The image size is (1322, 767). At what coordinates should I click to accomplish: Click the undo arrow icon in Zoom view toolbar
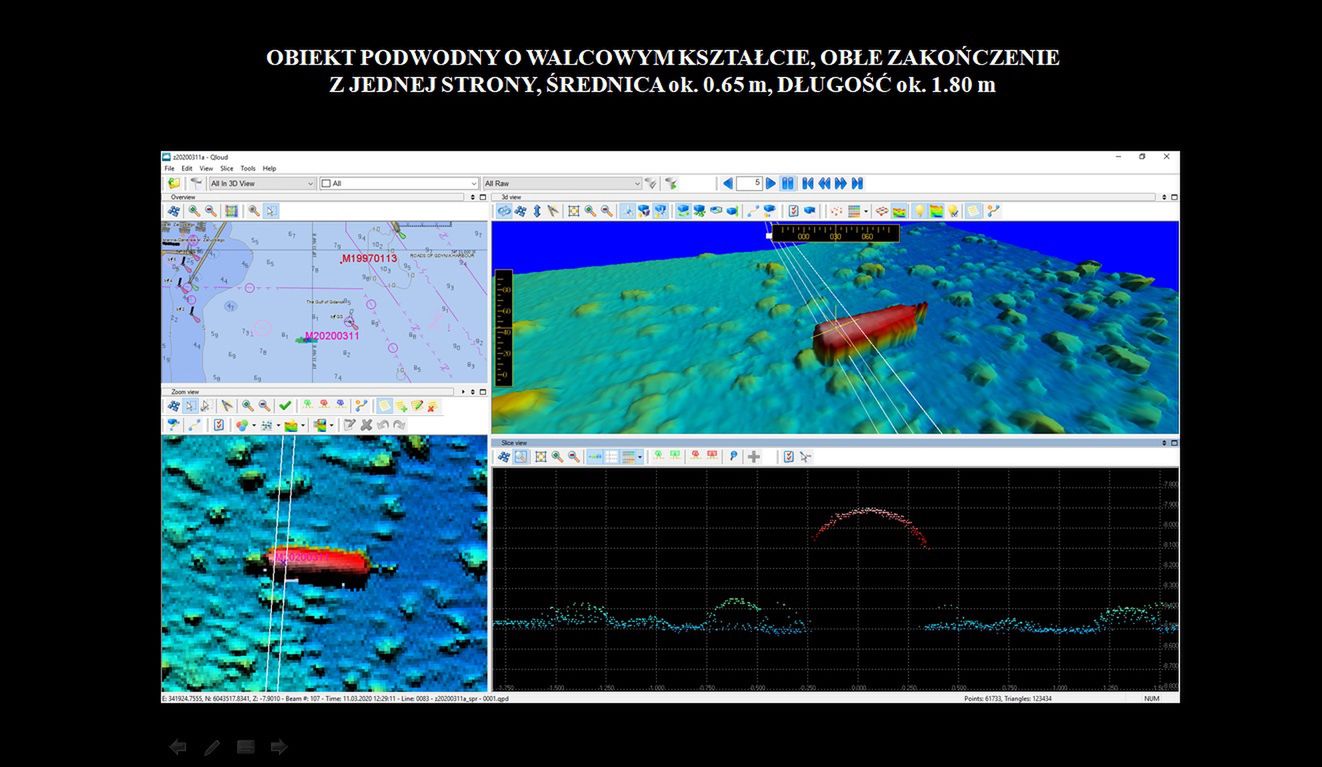[x=383, y=425]
